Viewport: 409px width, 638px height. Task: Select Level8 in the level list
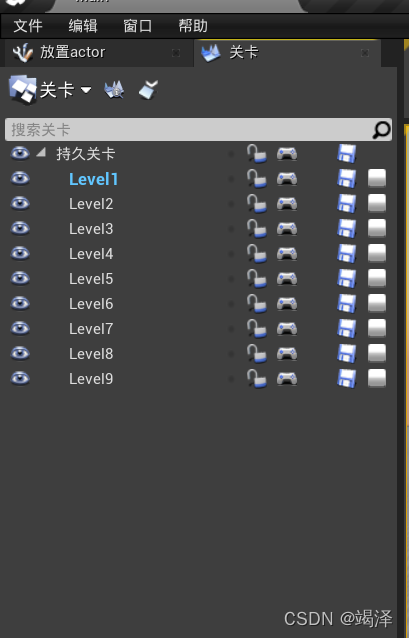coord(91,354)
